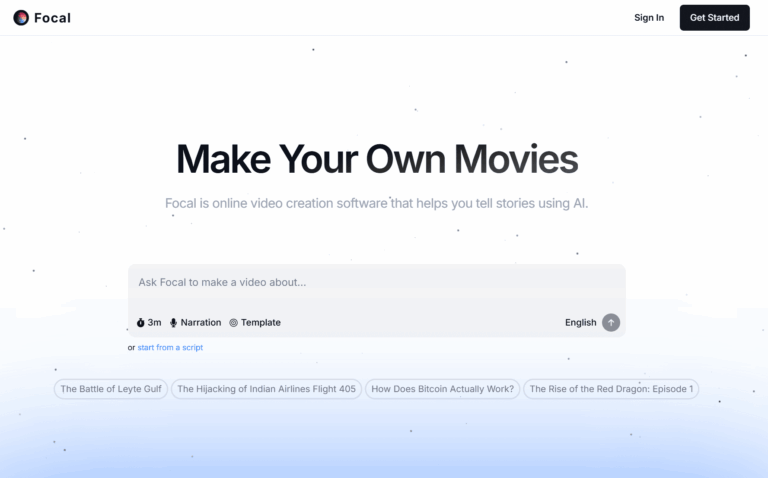Pick How Does Bitcoin Actually Work suggestion
768x478 pixels.
(x=442, y=389)
